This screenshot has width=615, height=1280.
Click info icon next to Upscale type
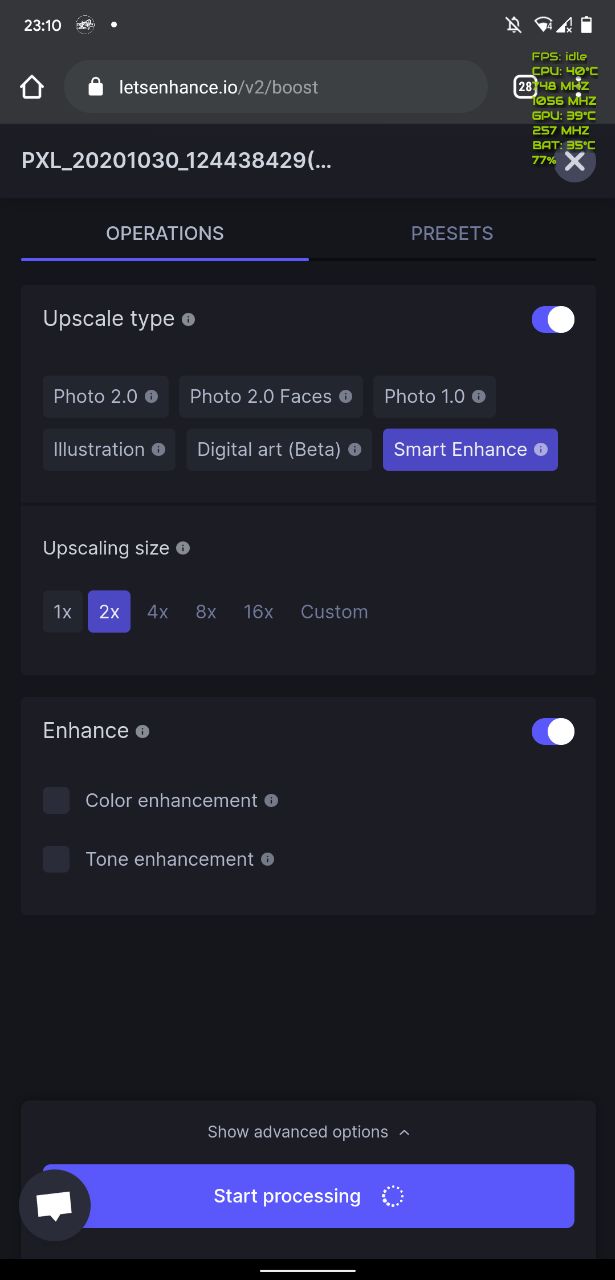pos(188,319)
